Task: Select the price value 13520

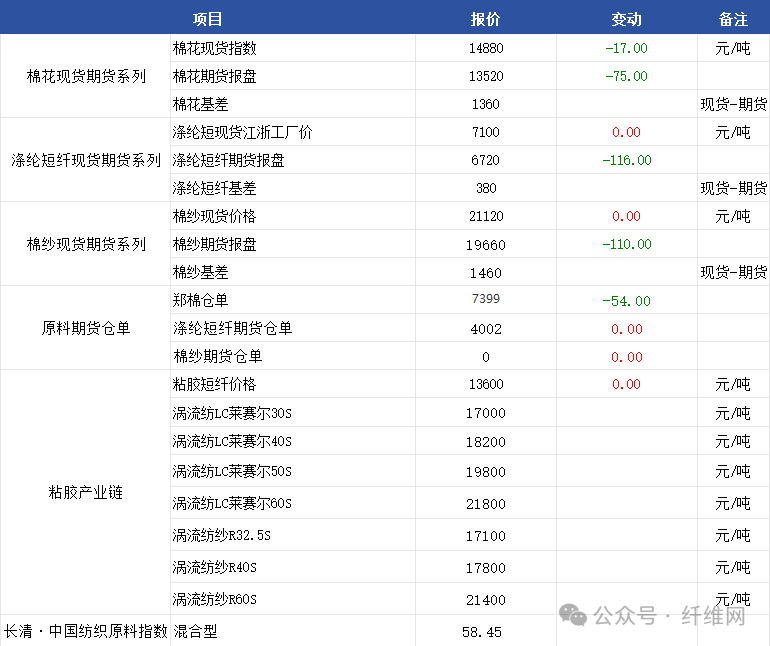Action: pos(486,76)
